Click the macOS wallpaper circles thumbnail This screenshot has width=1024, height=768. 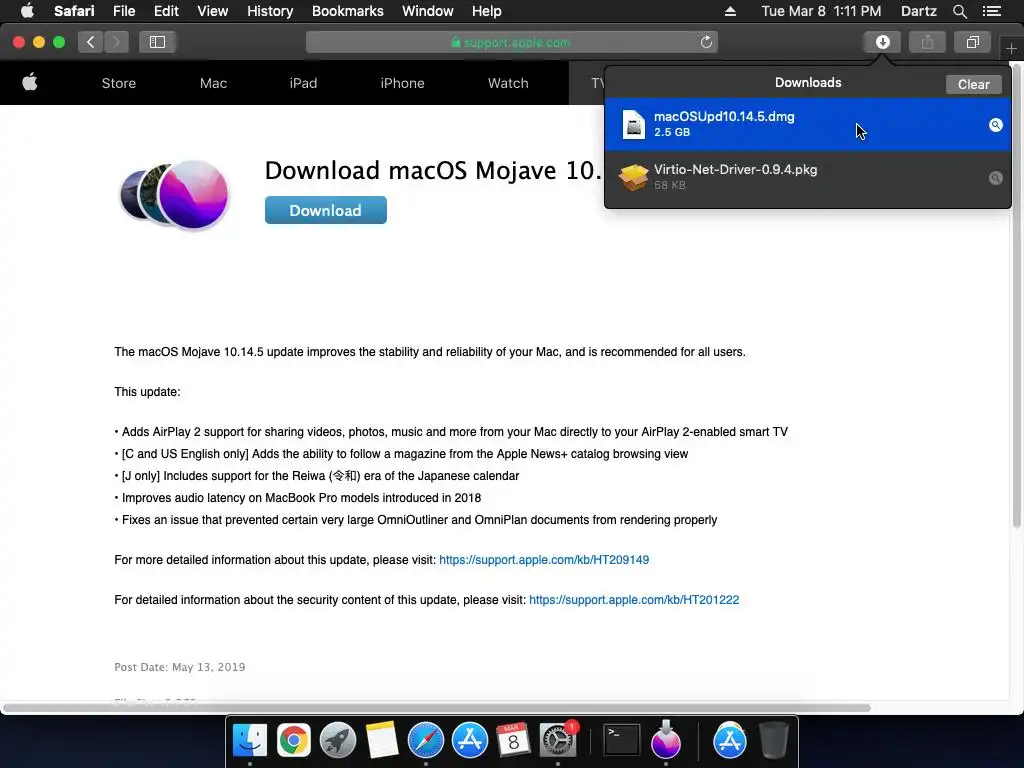[175, 195]
